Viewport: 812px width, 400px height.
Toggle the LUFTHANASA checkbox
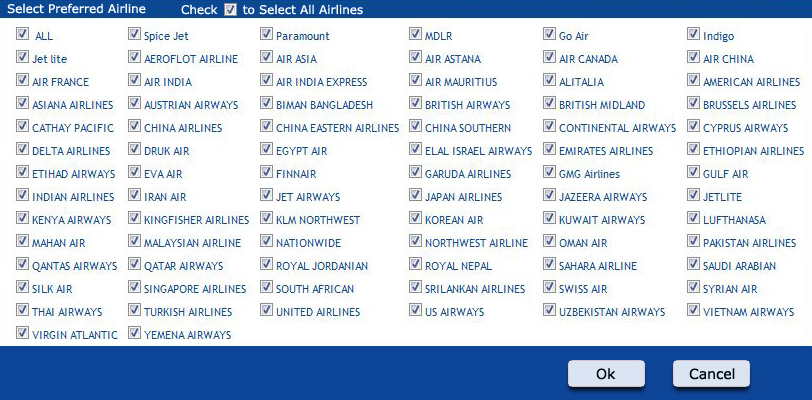pyautogui.click(x=693, y=219)
